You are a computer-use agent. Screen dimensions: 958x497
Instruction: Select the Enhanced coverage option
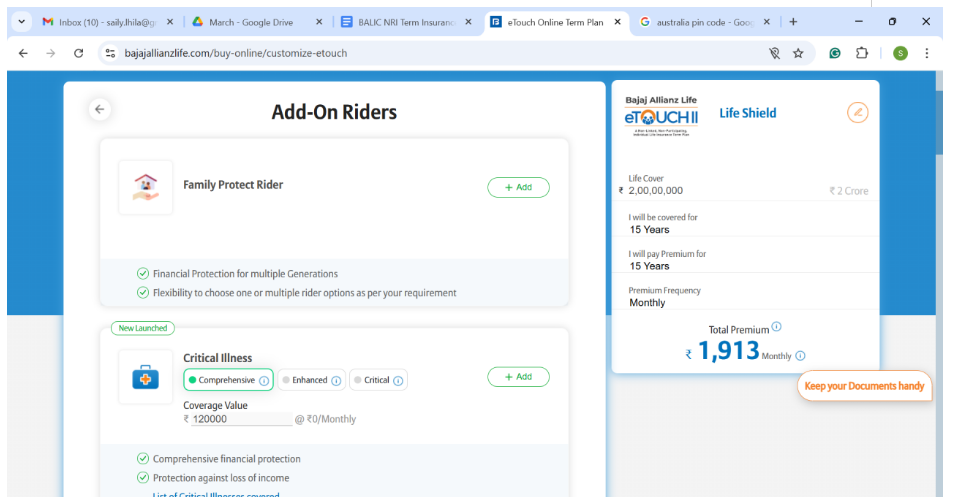311,380
